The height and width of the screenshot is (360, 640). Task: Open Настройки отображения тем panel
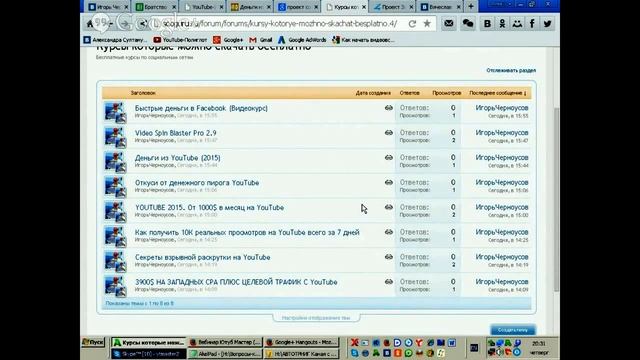[x=316, y=318]
